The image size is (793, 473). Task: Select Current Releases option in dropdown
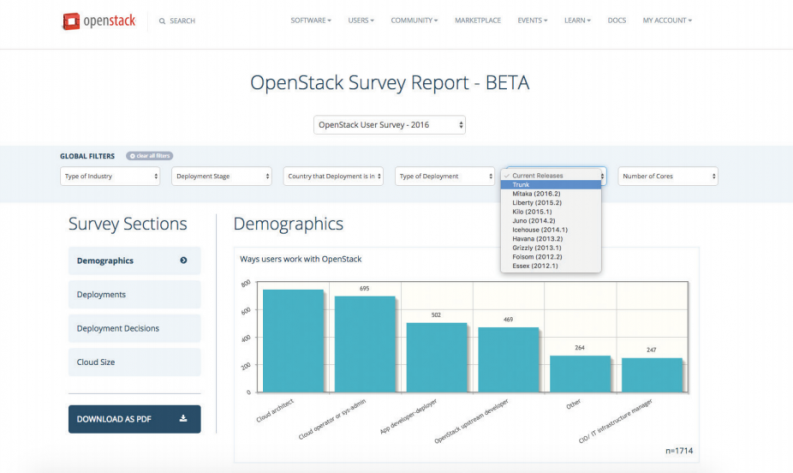[x=551, y=176]
